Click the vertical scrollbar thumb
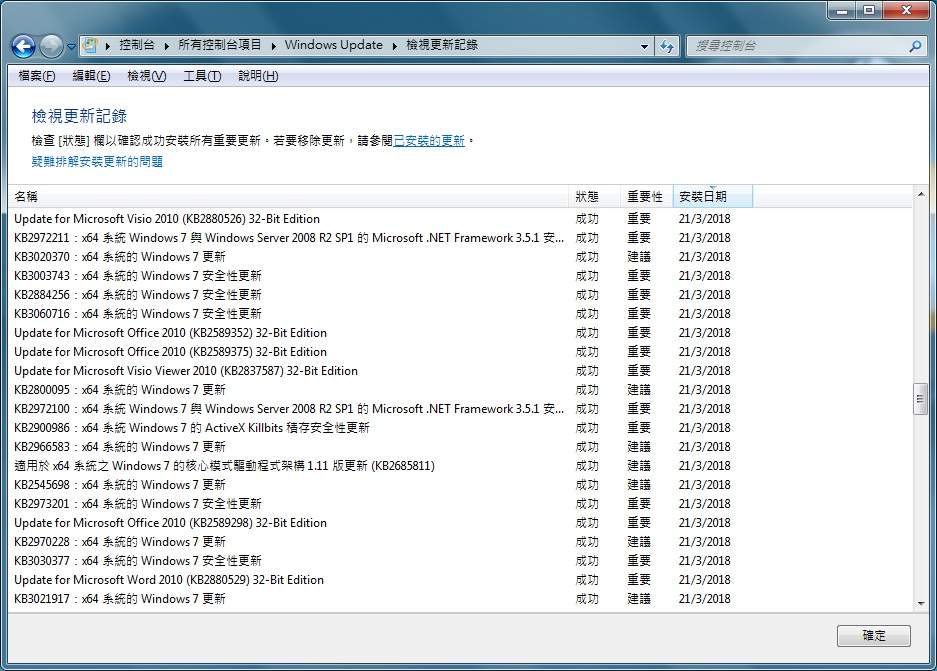This screenshot has width=937, height=671. coord(921,399)
